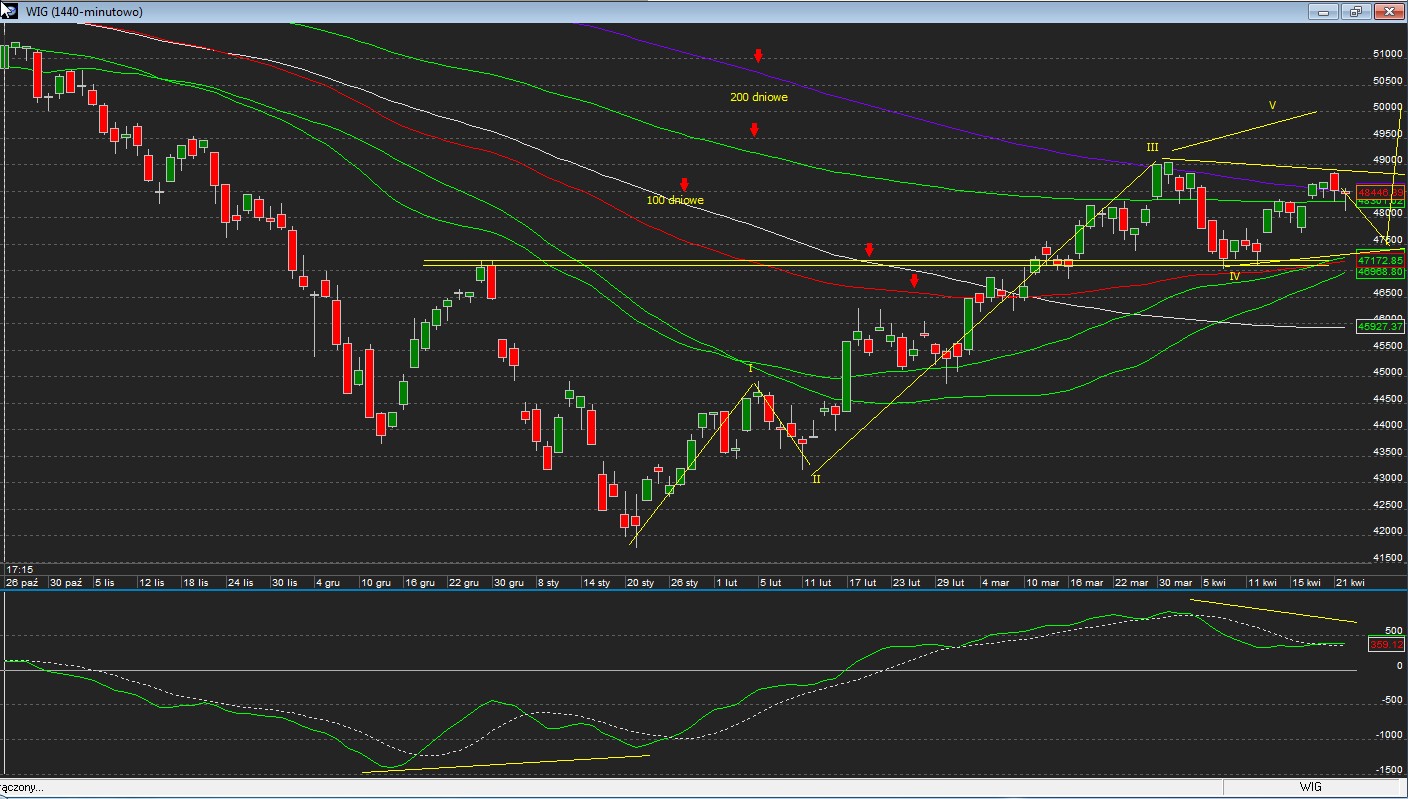Screen dimensions: 1408x799
Task: Click the '10 gru' date on time axis
Action: pyautogui.click(x=376, y=582)
